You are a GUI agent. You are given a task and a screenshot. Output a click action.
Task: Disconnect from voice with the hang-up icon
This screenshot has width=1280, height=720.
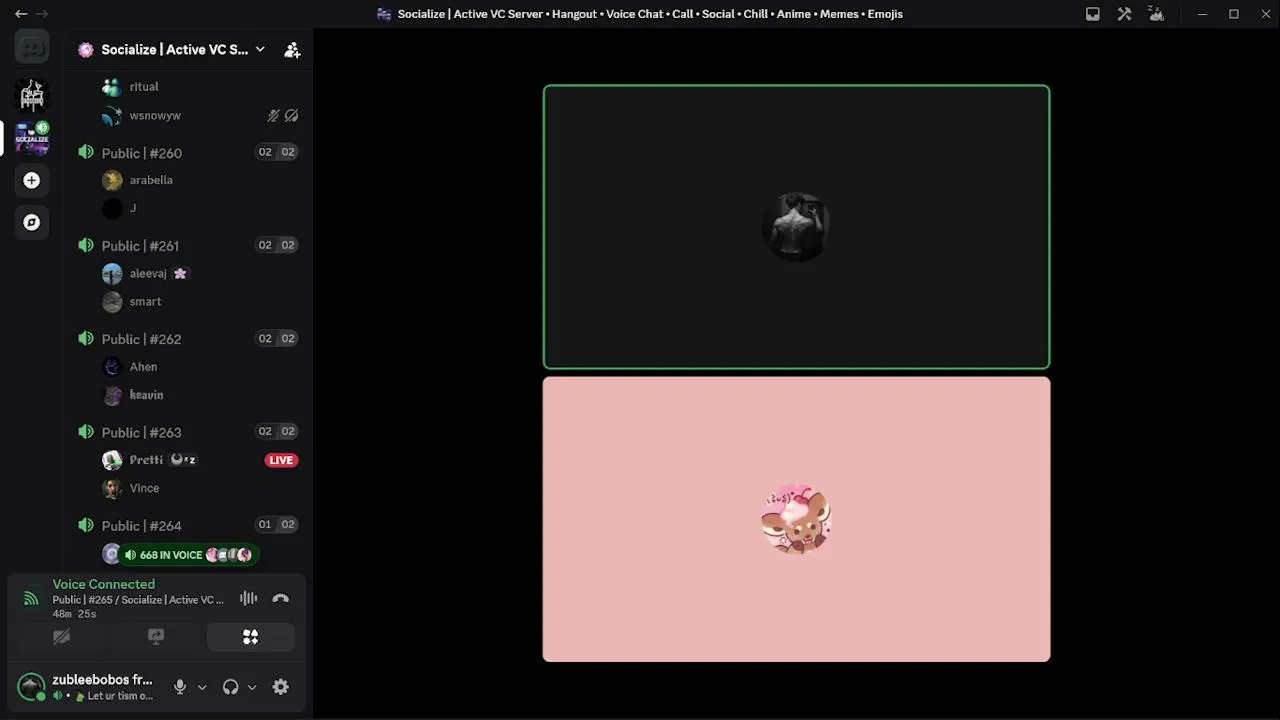[x=280, y=598]
